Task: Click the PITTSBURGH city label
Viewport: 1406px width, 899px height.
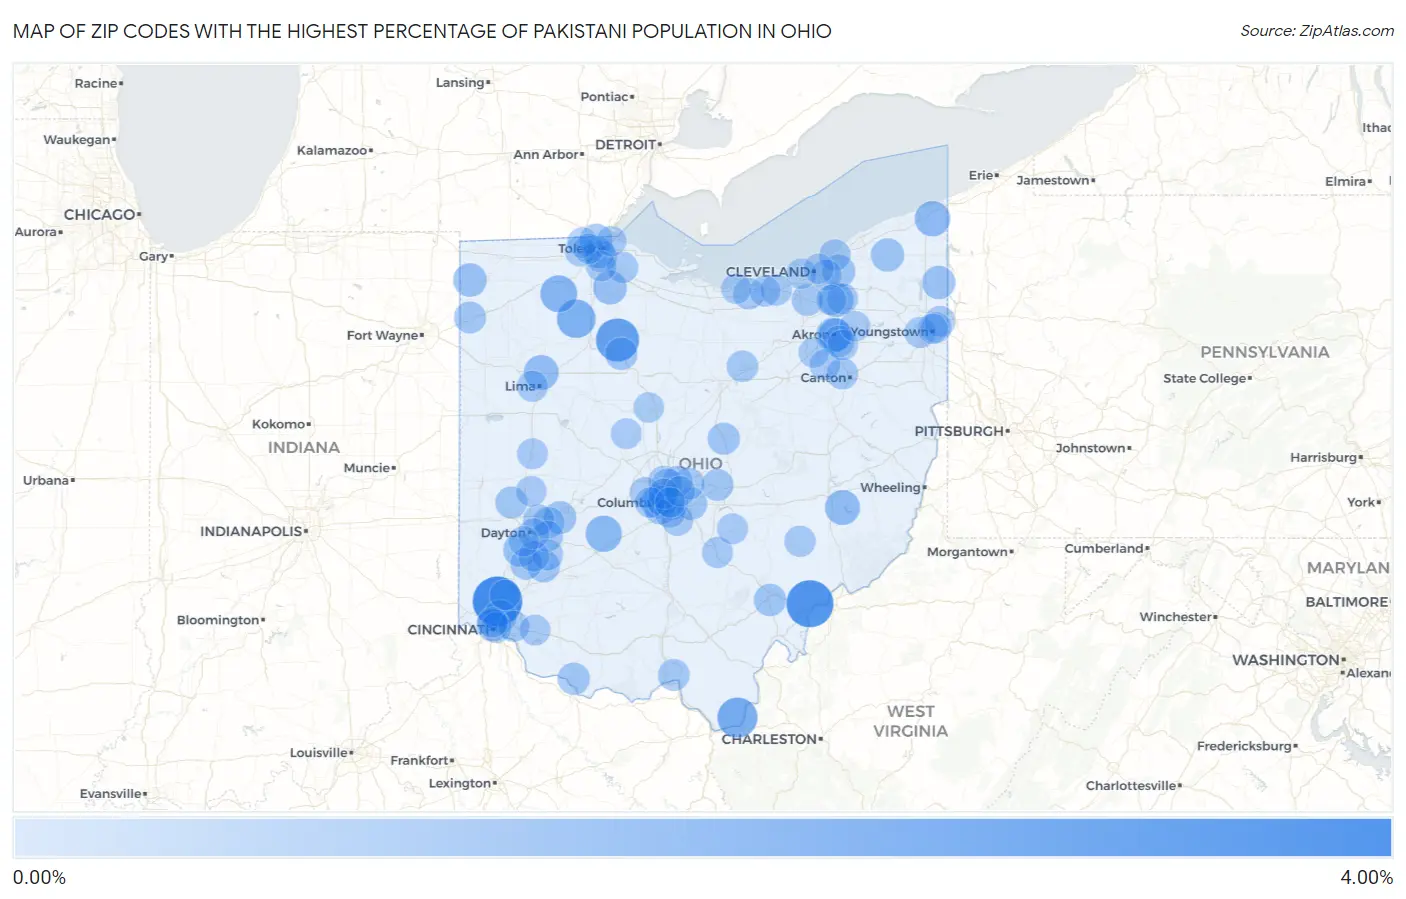Action: pyautogui.click(x=959, y=431)
